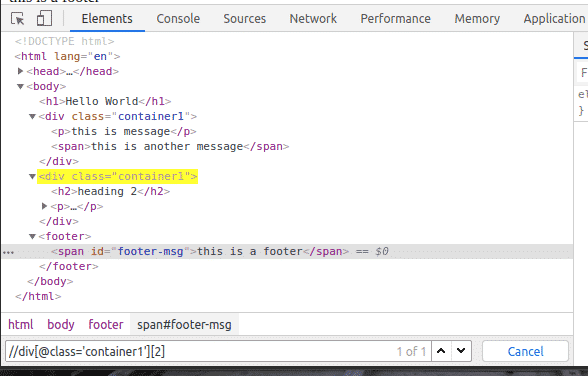Open the ellipsis menu beside footer-msg span
This screenshot has width=588, height=376.
click(x=8, y=252)
